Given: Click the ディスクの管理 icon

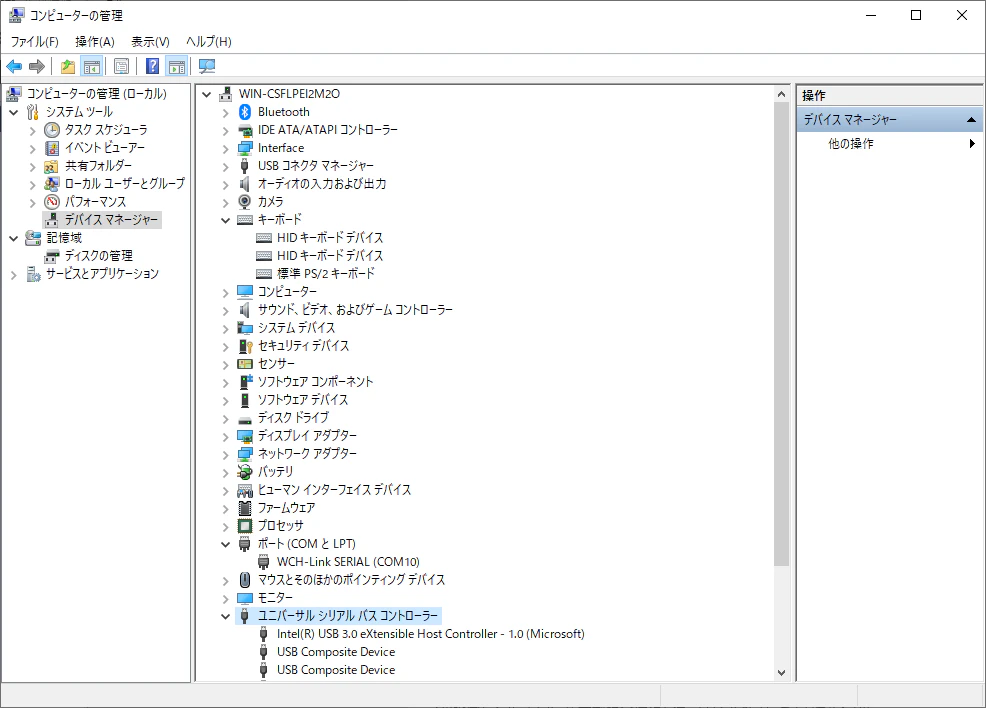Looking at the screenshot, I should [52, 256].
